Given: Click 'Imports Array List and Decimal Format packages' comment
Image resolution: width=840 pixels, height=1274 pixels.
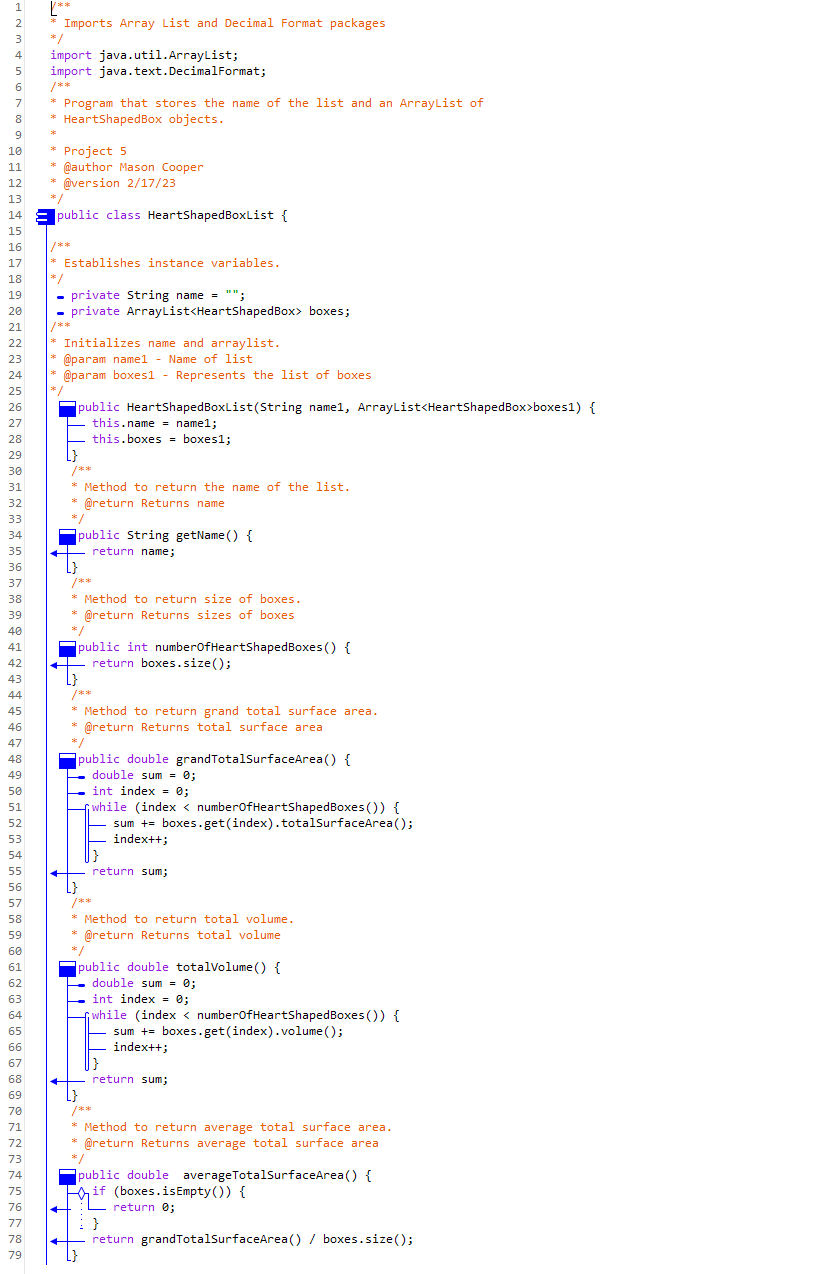Looking at the screenshot, I should pos(224,23).
